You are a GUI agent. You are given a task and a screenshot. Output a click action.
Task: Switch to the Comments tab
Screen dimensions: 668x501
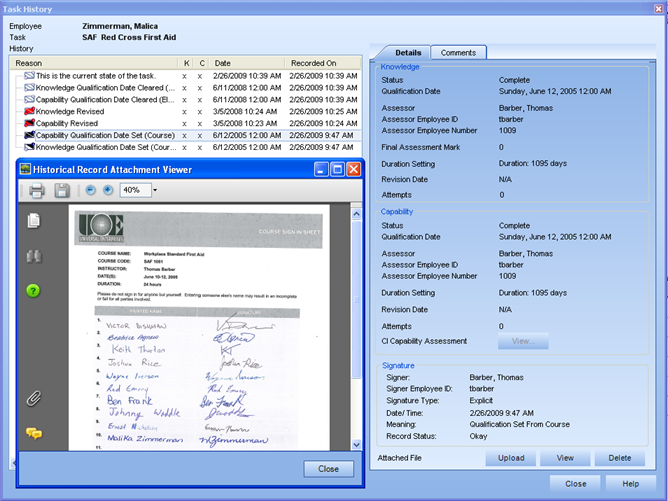[458, 52]
